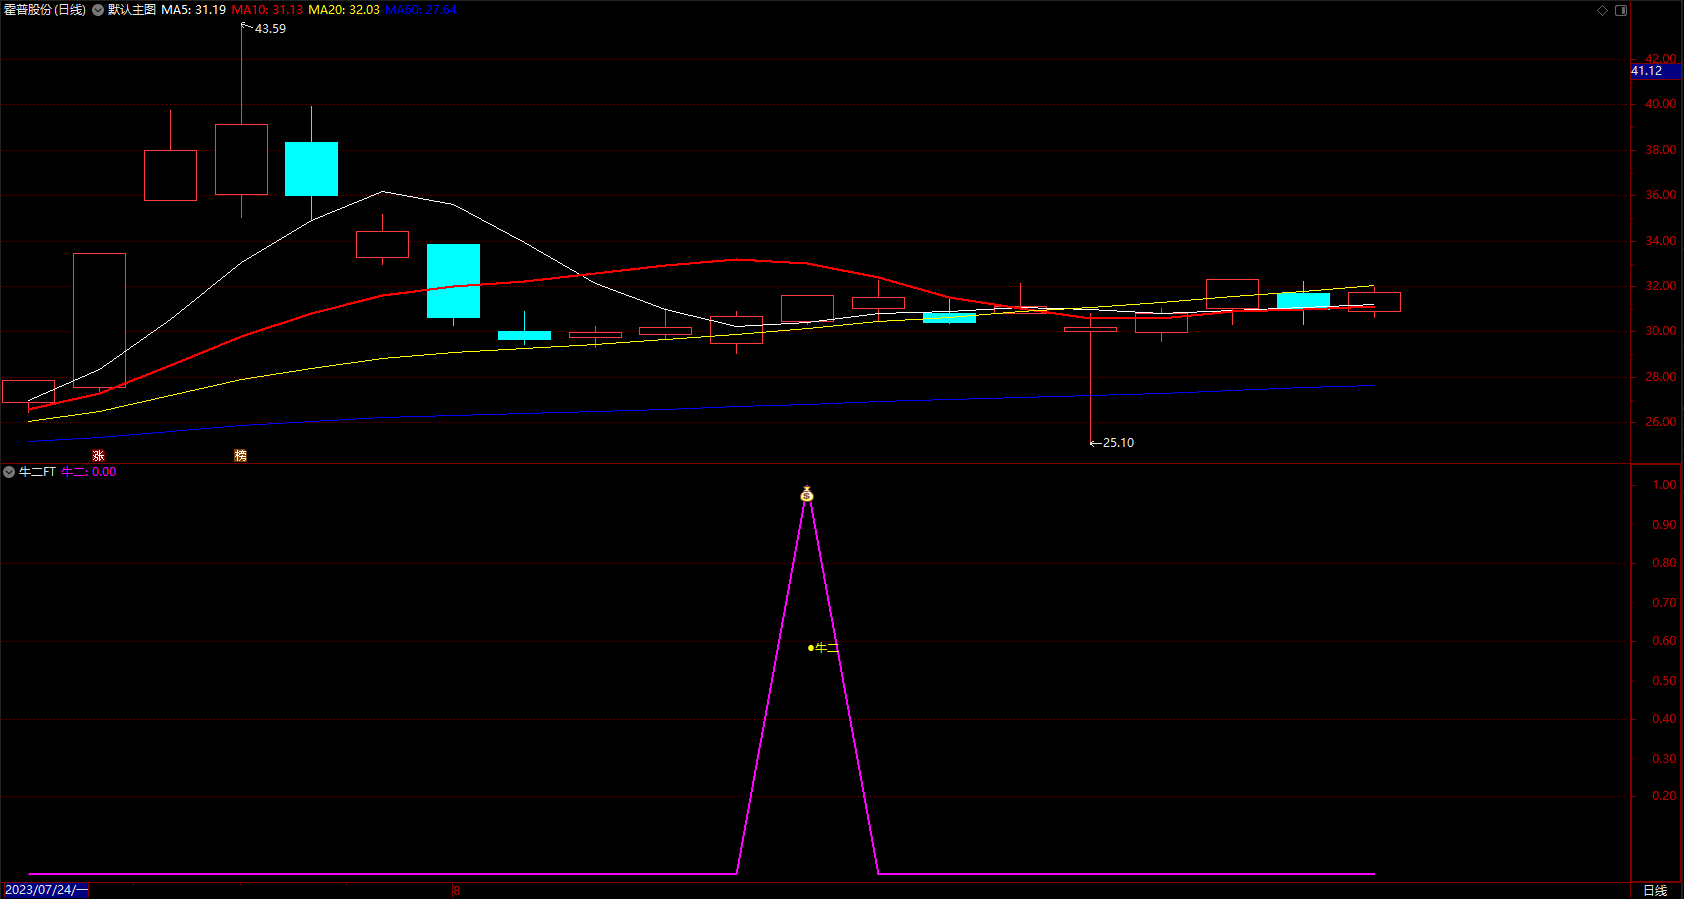Click the month 8 marker on the time axis

457,890
